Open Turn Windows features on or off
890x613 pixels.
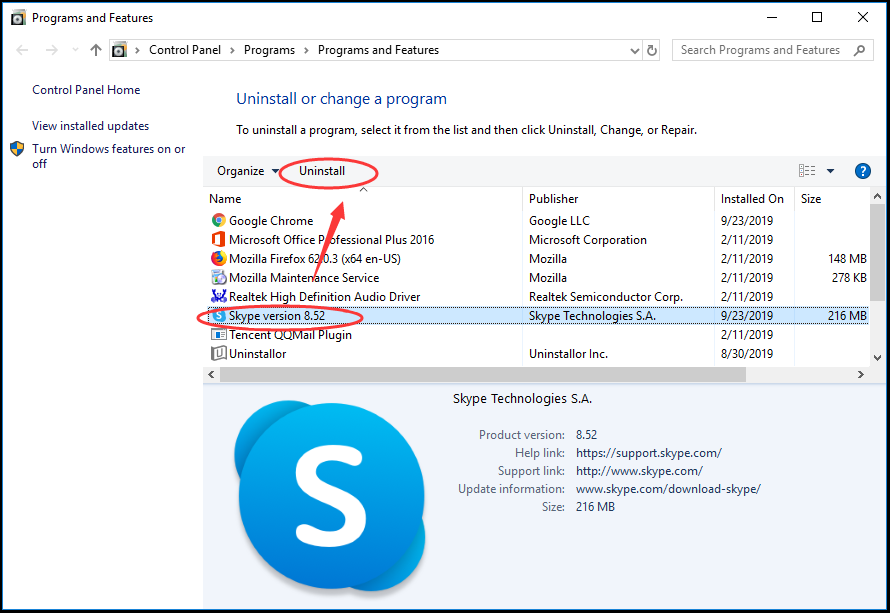point(109,156)
